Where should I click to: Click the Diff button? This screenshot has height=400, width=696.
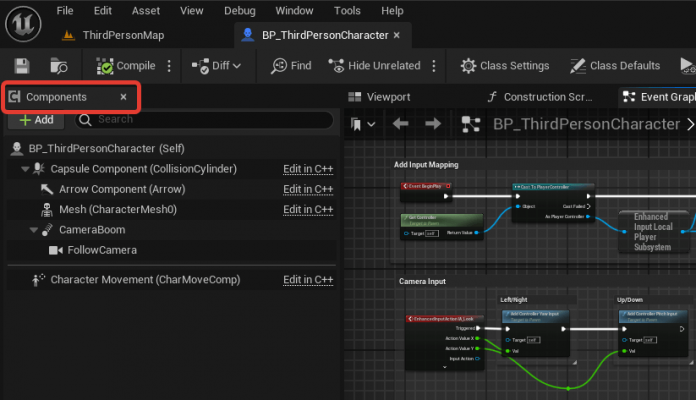pyautogui.click(x=211, y=66)
